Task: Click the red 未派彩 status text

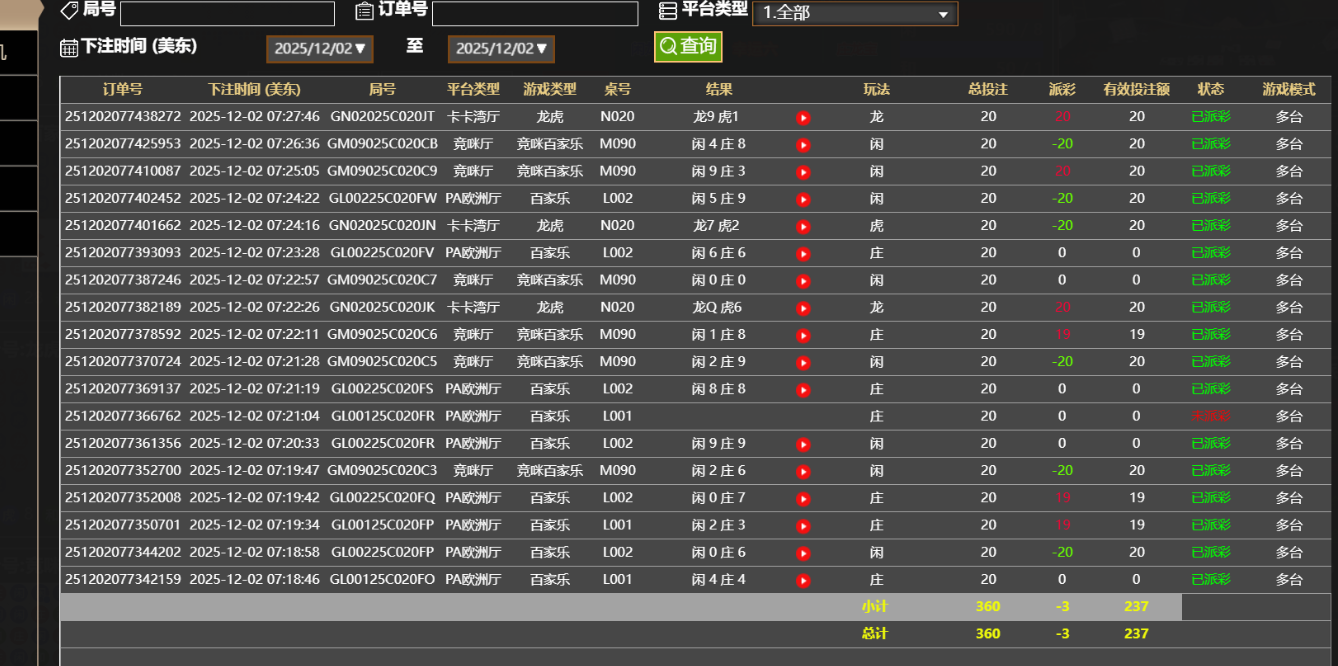Action: 1211,416
